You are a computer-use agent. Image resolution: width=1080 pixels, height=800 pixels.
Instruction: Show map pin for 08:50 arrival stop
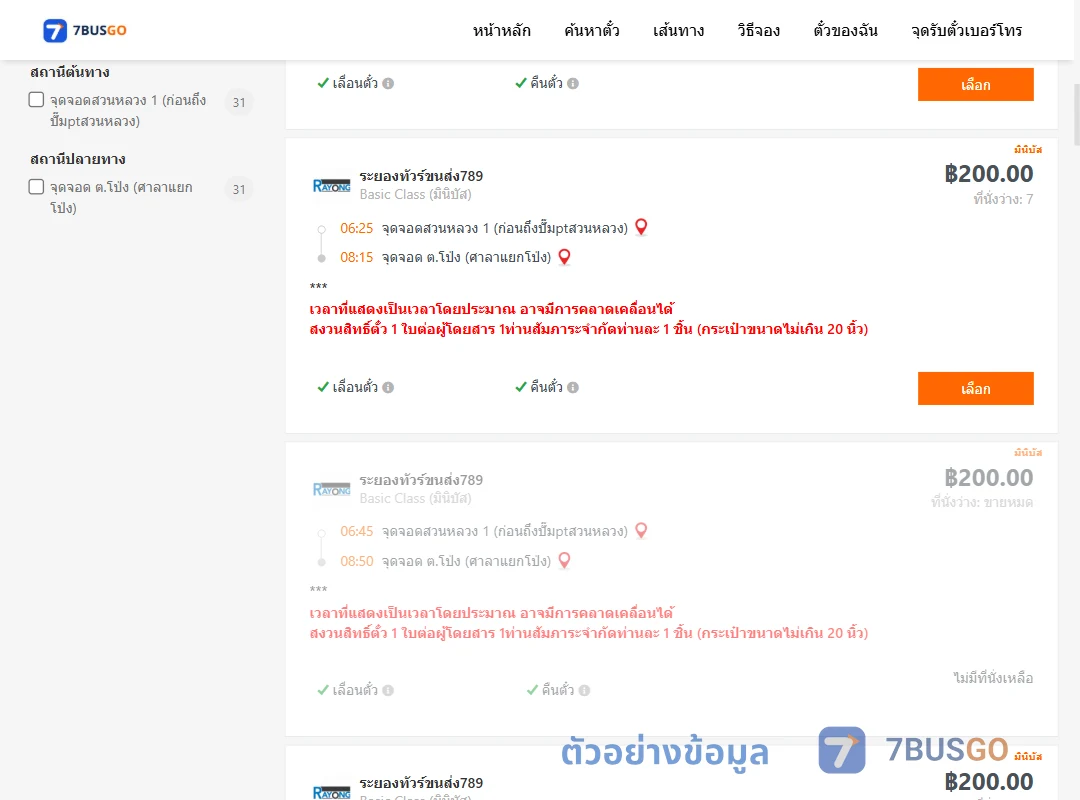coord(564,560)
